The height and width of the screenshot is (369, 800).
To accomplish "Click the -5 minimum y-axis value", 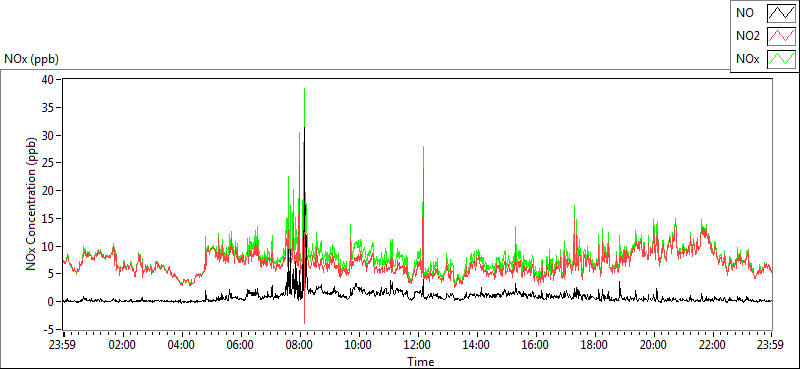I will (x=49, y=330).
